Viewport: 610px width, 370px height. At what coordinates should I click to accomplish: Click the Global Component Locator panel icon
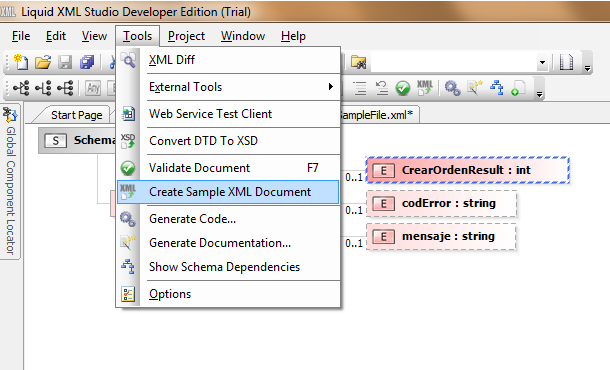[x=10, y=115]
